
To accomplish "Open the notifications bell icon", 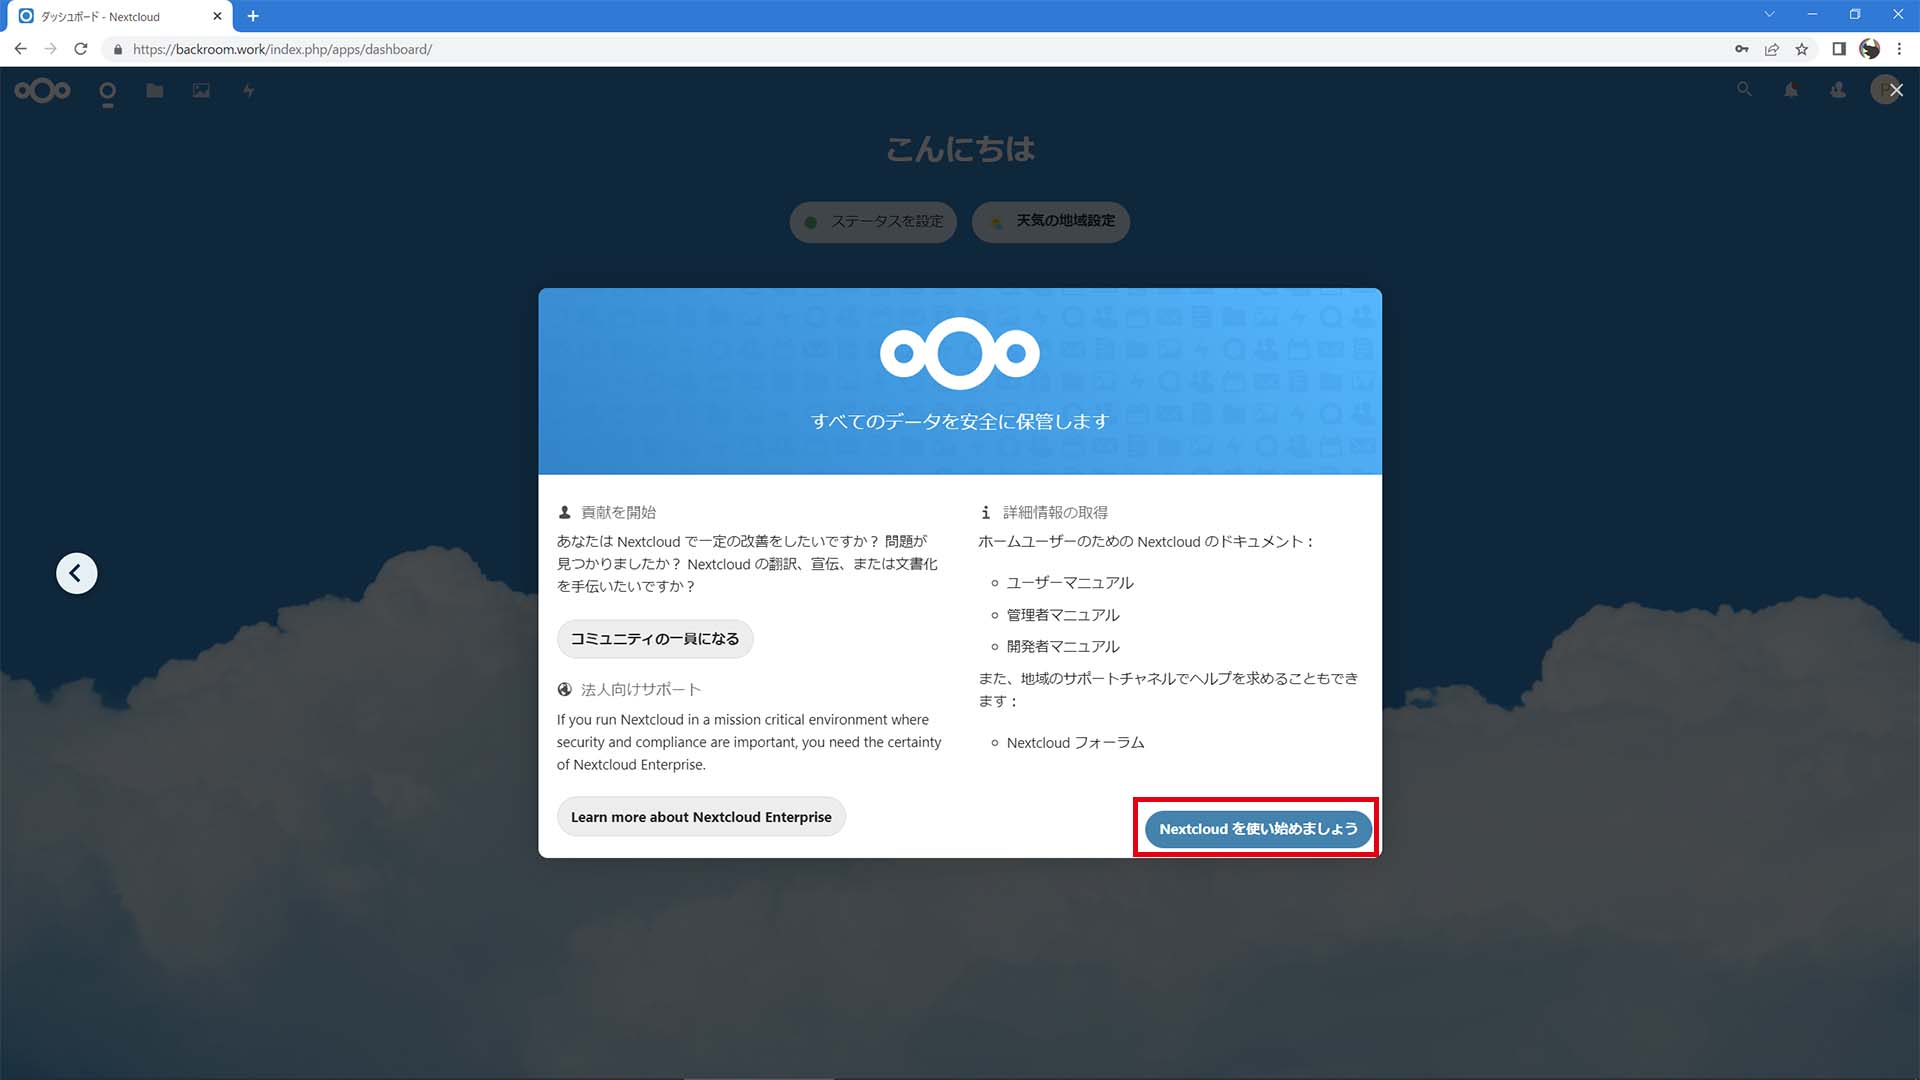I will click(x=1791, y=91).
